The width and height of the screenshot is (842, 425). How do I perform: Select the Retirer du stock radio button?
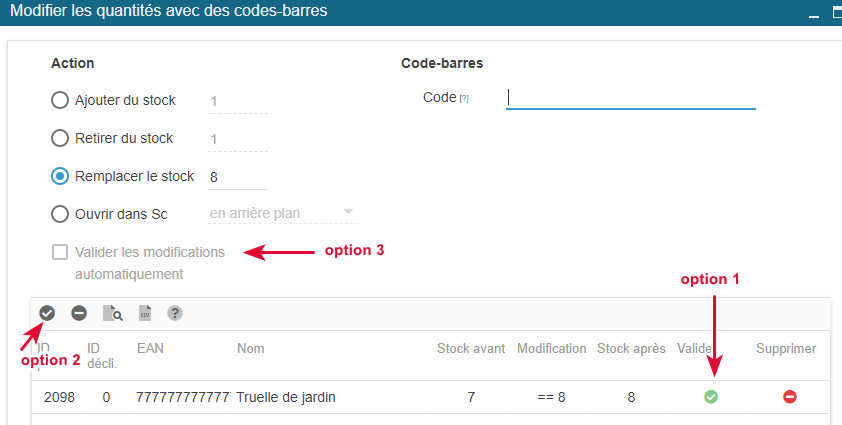pos(60,138)
